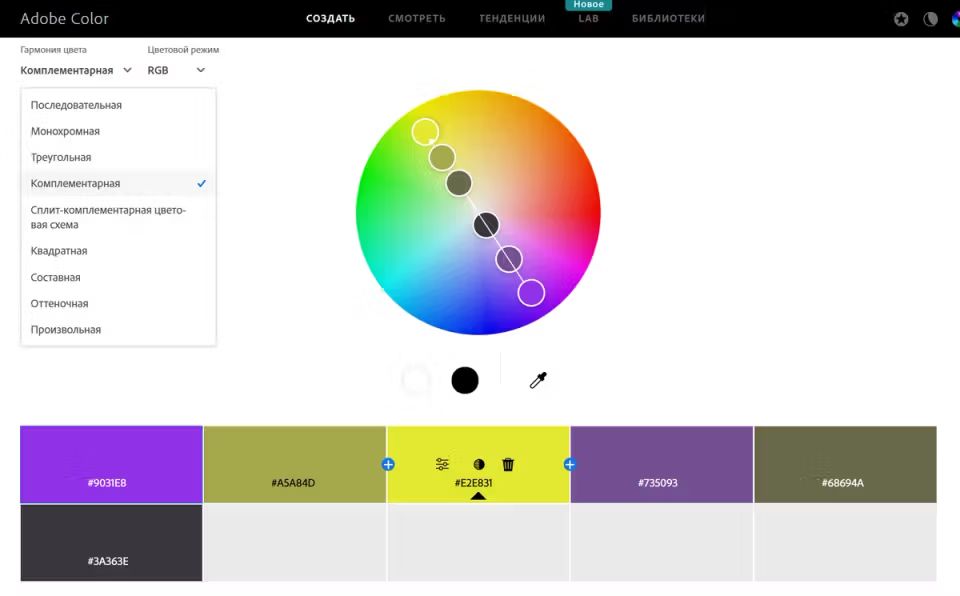This screenshot has height=596, width=960.
Task: Delete the yellow #E2E831 swatch via trash icon
Action: pos(508,464)
